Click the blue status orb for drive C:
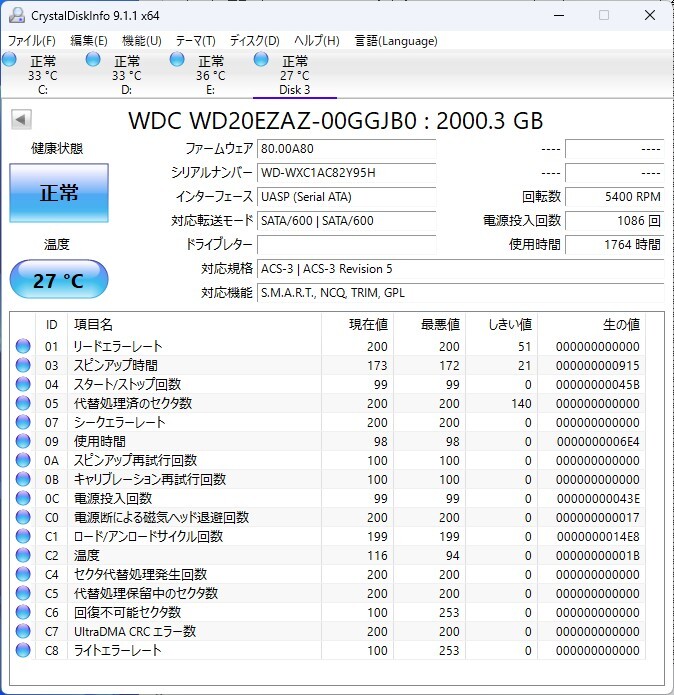 pyautogui.click(x=9, y=59)
